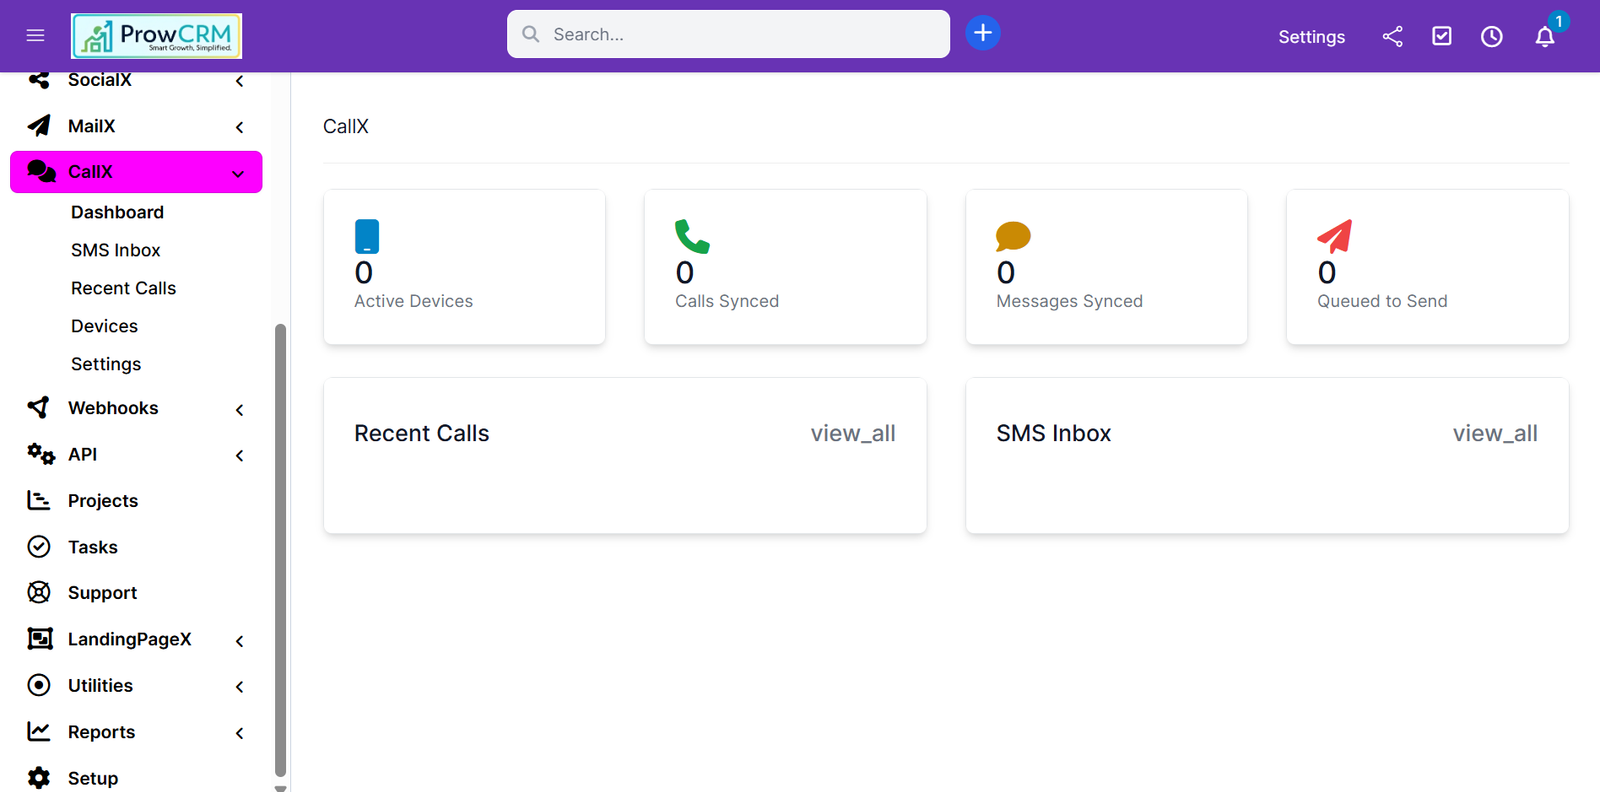Click the red Queued to Send plane icon
The image size is (1600, 792).
[x=1335, y=237]
